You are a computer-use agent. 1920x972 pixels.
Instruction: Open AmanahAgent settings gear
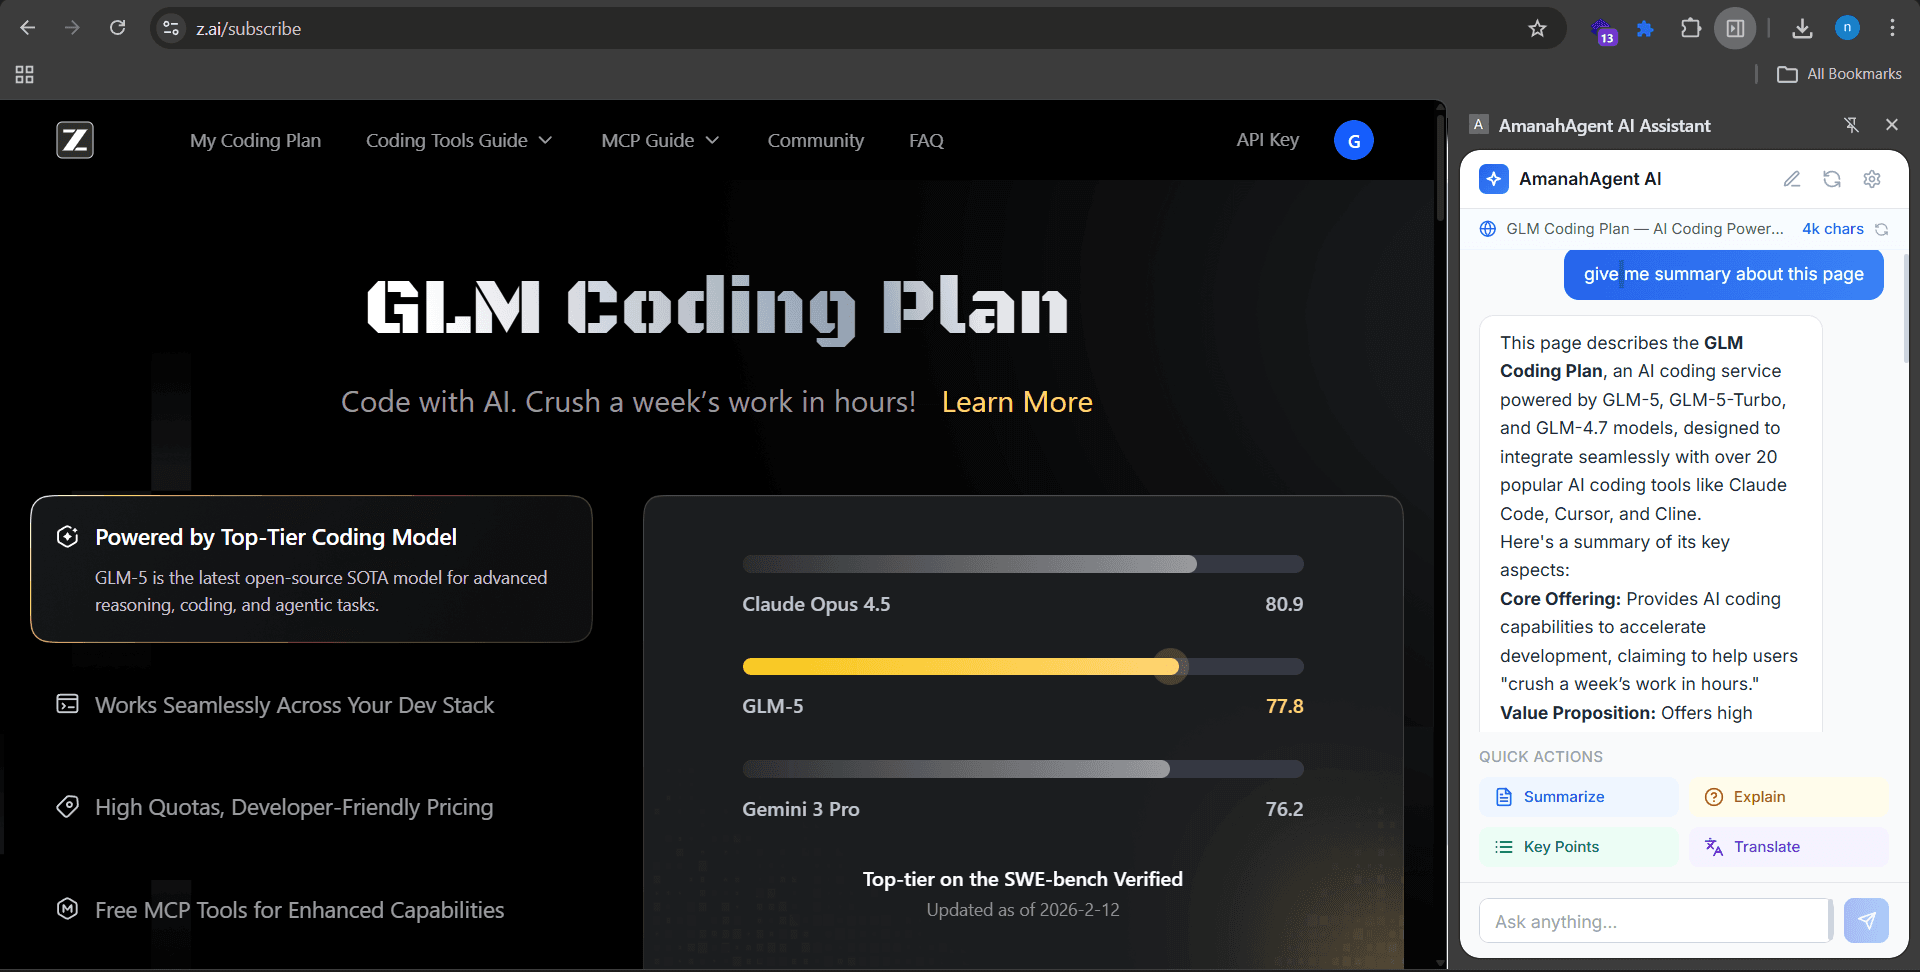pyautogui.click(x=1872, y=179)
